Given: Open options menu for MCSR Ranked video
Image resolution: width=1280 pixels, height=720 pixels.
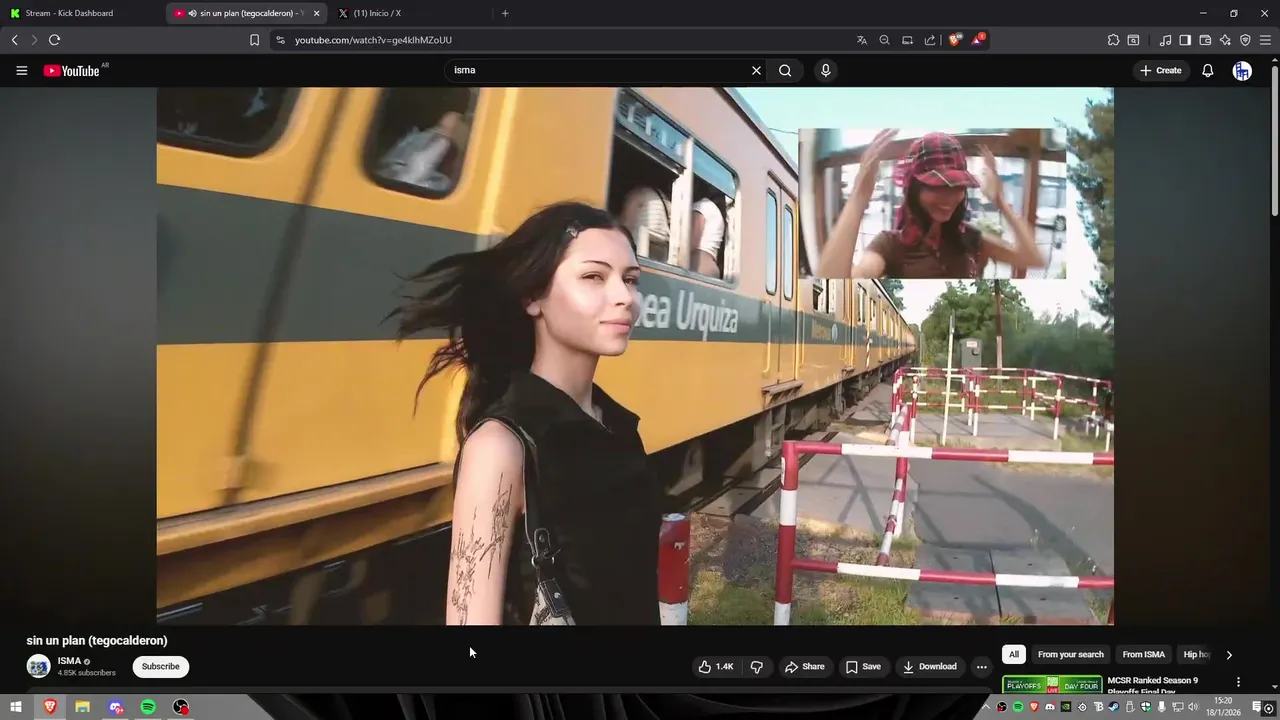Looking at the screenshot, I should [x=1238, y=682].
